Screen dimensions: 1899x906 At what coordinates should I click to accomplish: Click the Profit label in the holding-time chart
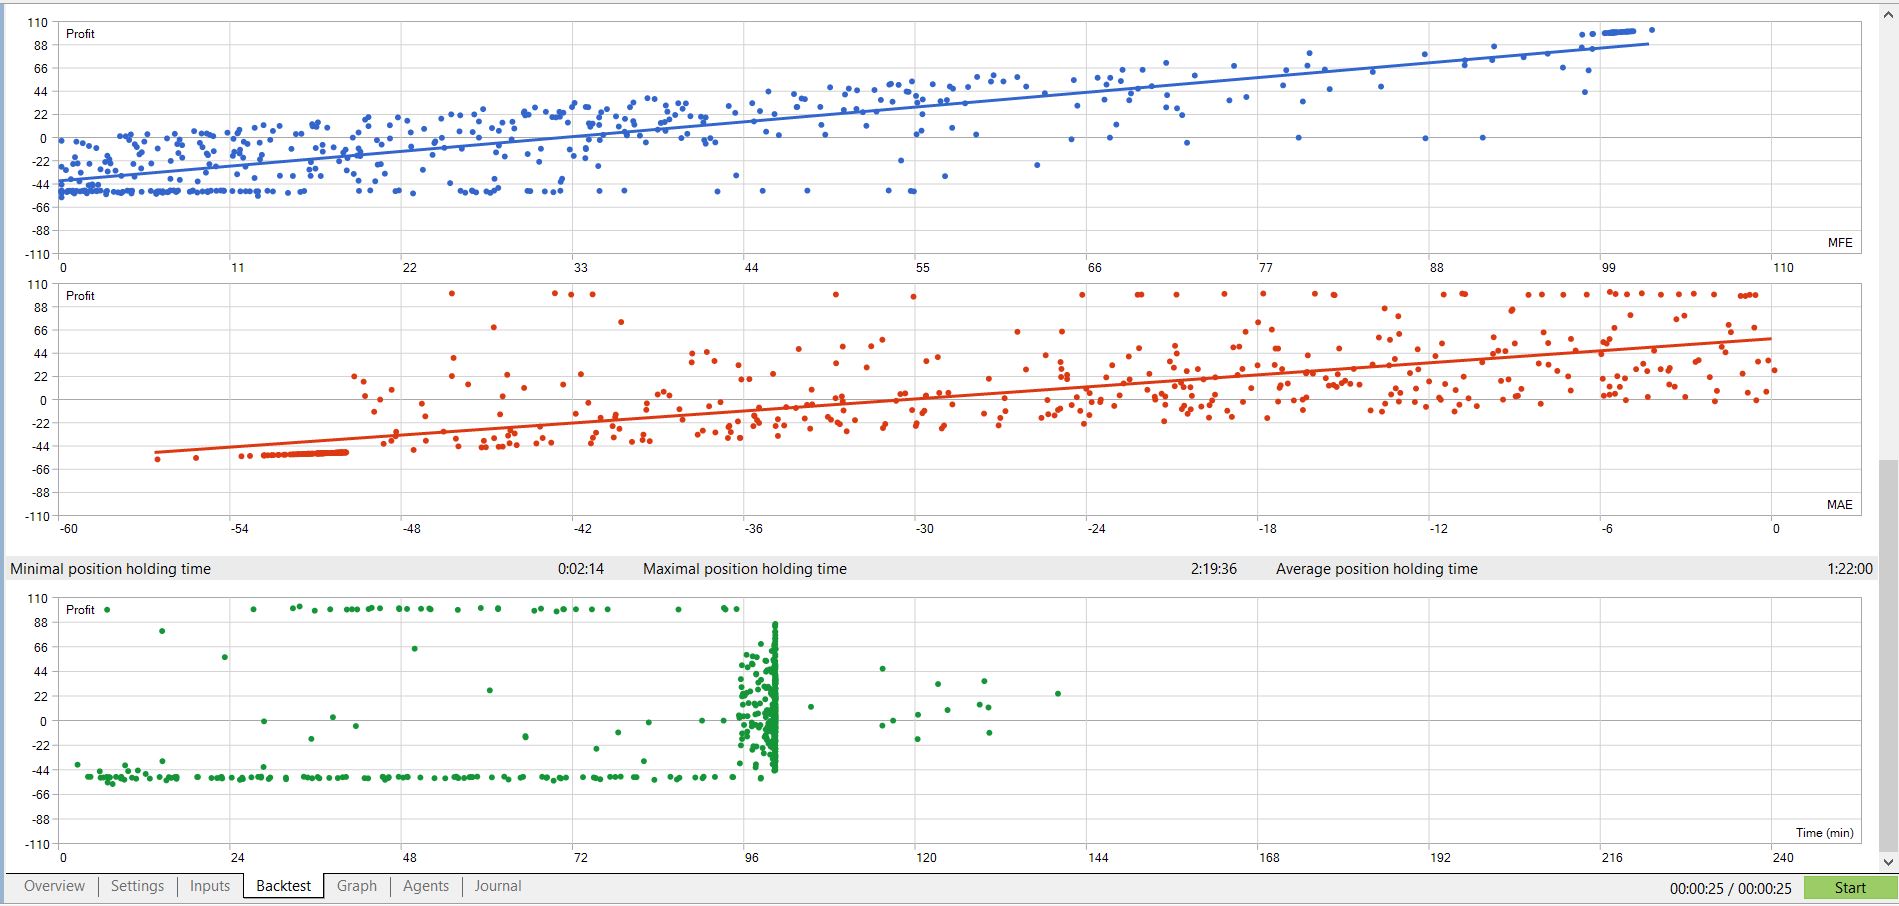tap(80, 610)
